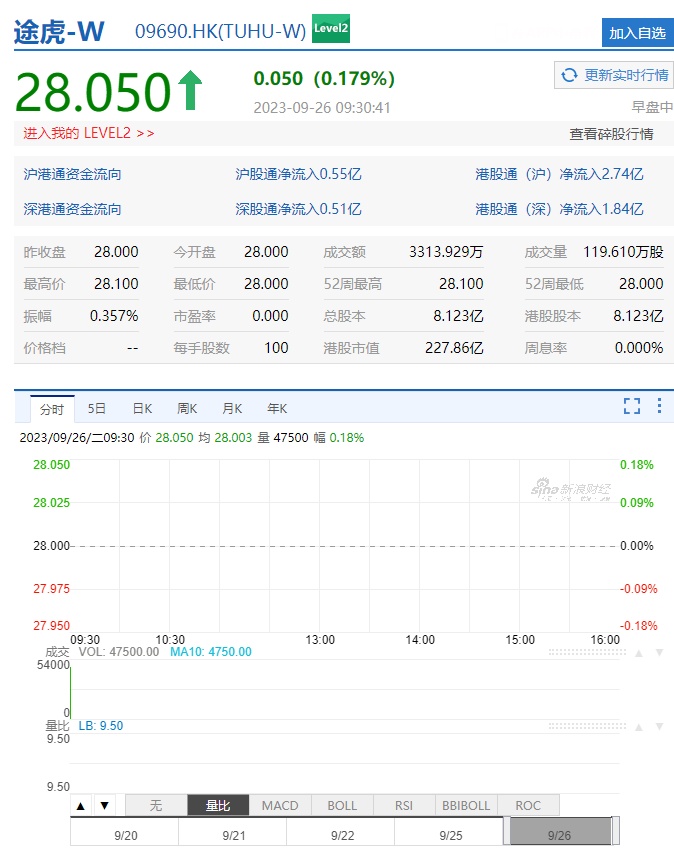Select MACD indicator option
This screenshot has width=674, height=860.
pos(280,806)
